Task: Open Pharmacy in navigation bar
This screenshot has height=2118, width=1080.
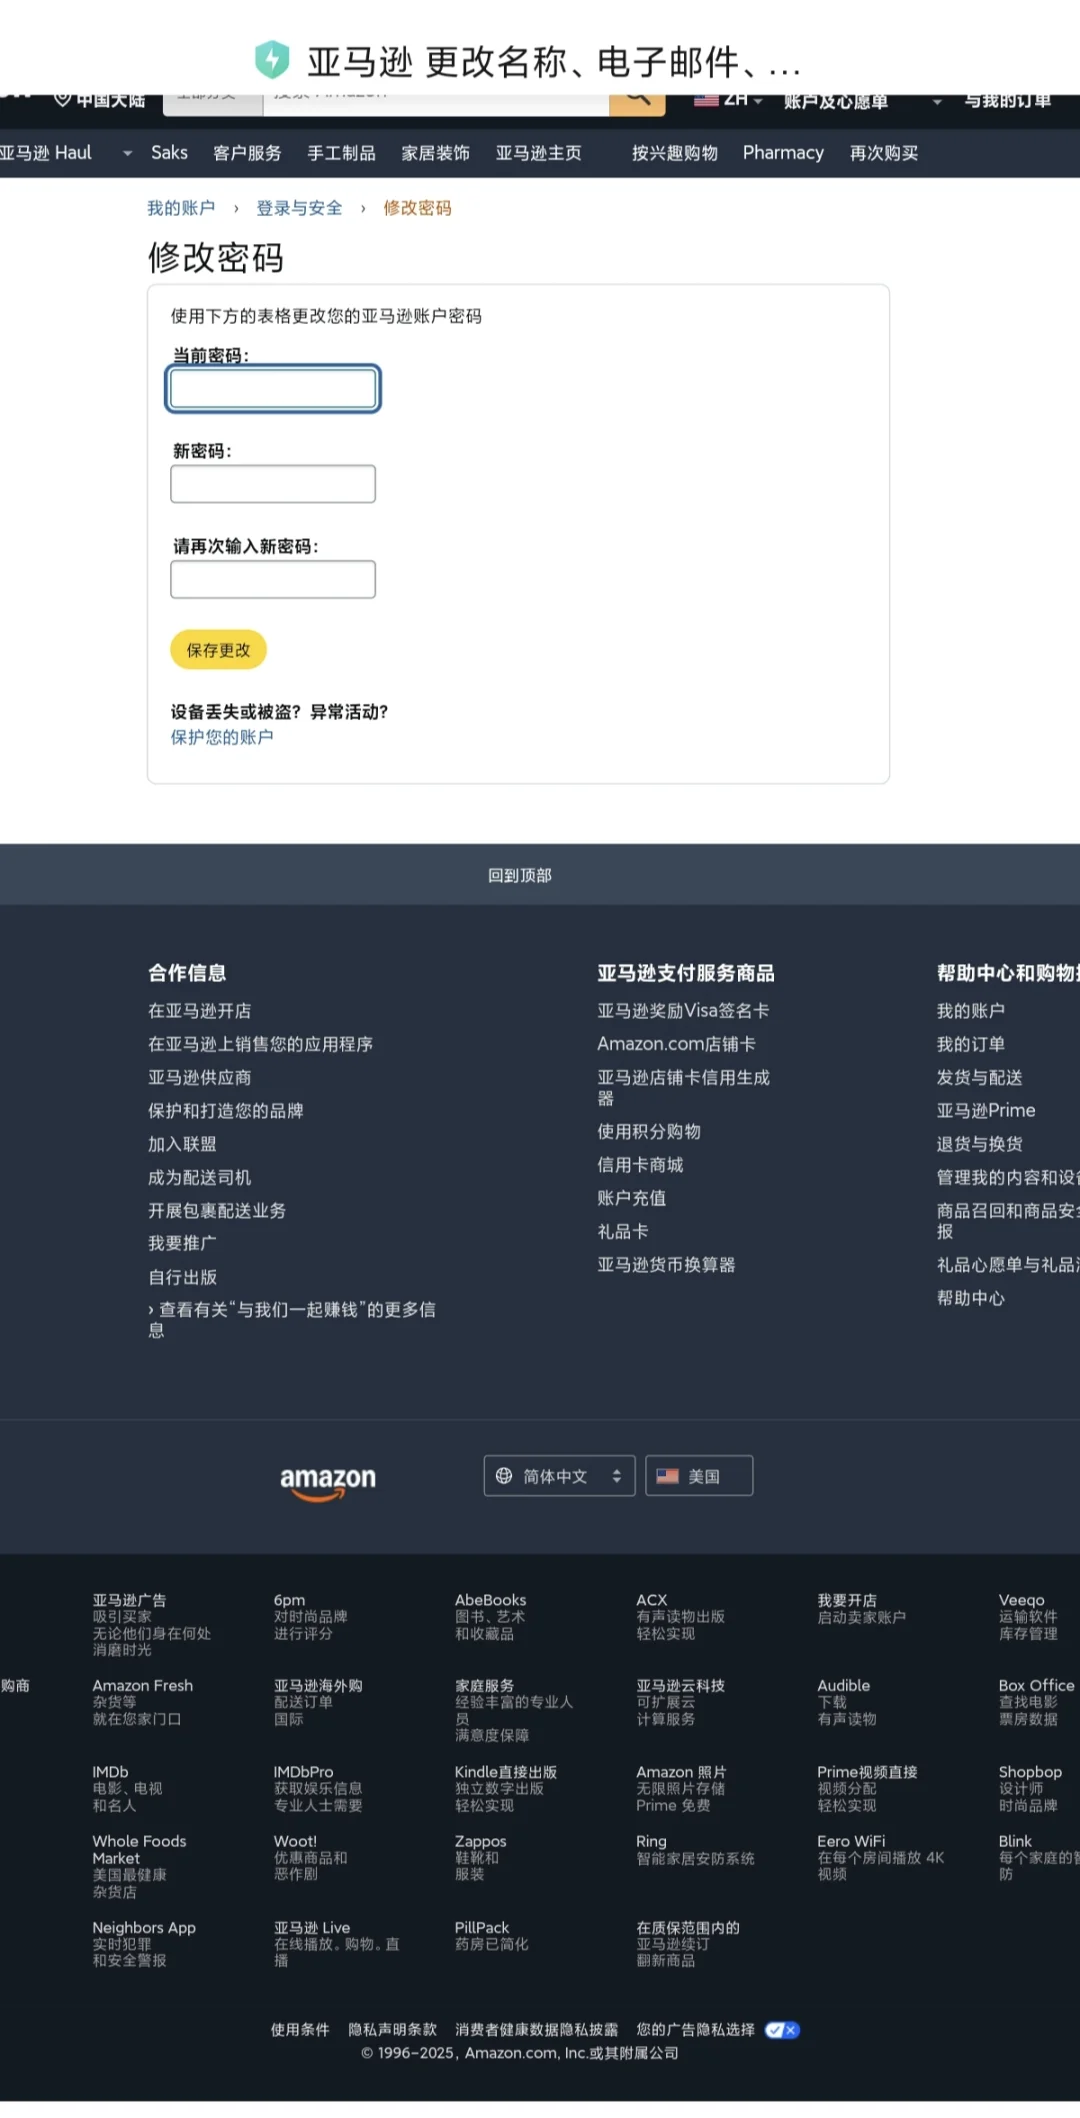Action: pyautogui.click(x=783, y=153)
